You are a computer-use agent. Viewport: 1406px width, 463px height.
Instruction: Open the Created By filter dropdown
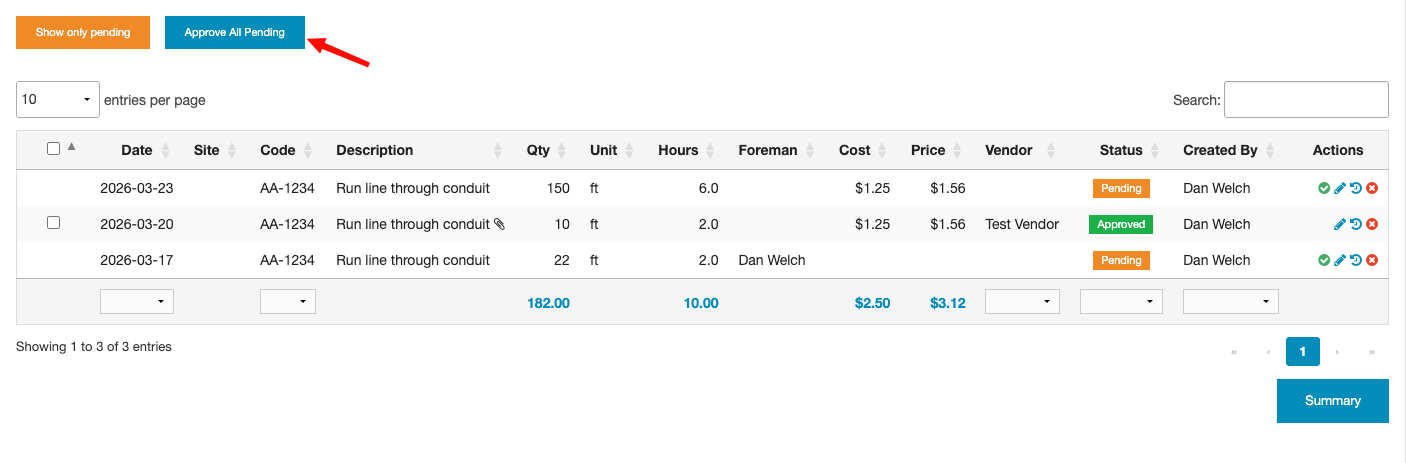tap(1230, 301)
